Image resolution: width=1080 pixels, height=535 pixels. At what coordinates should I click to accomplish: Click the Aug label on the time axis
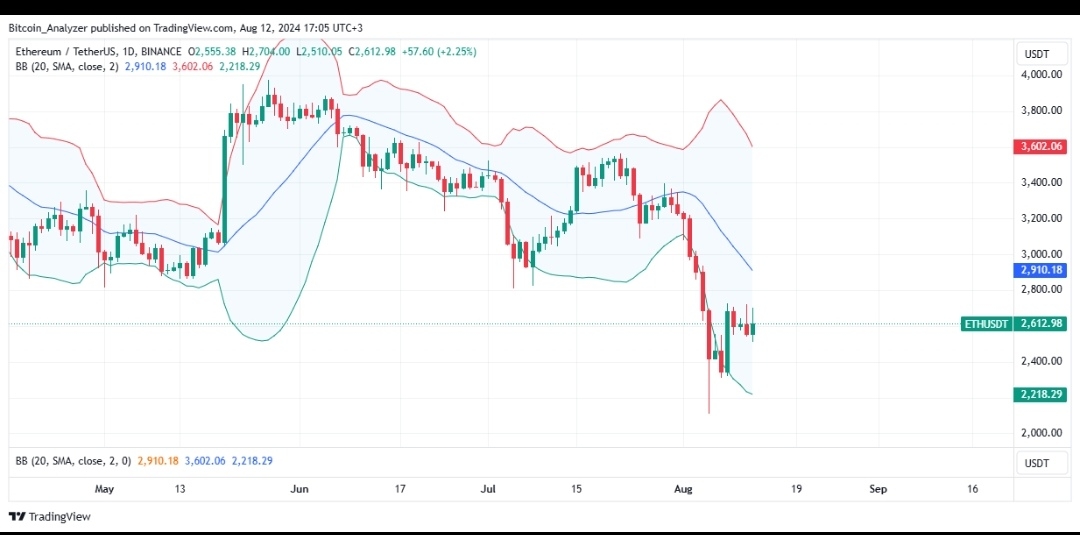click(683, 490)
